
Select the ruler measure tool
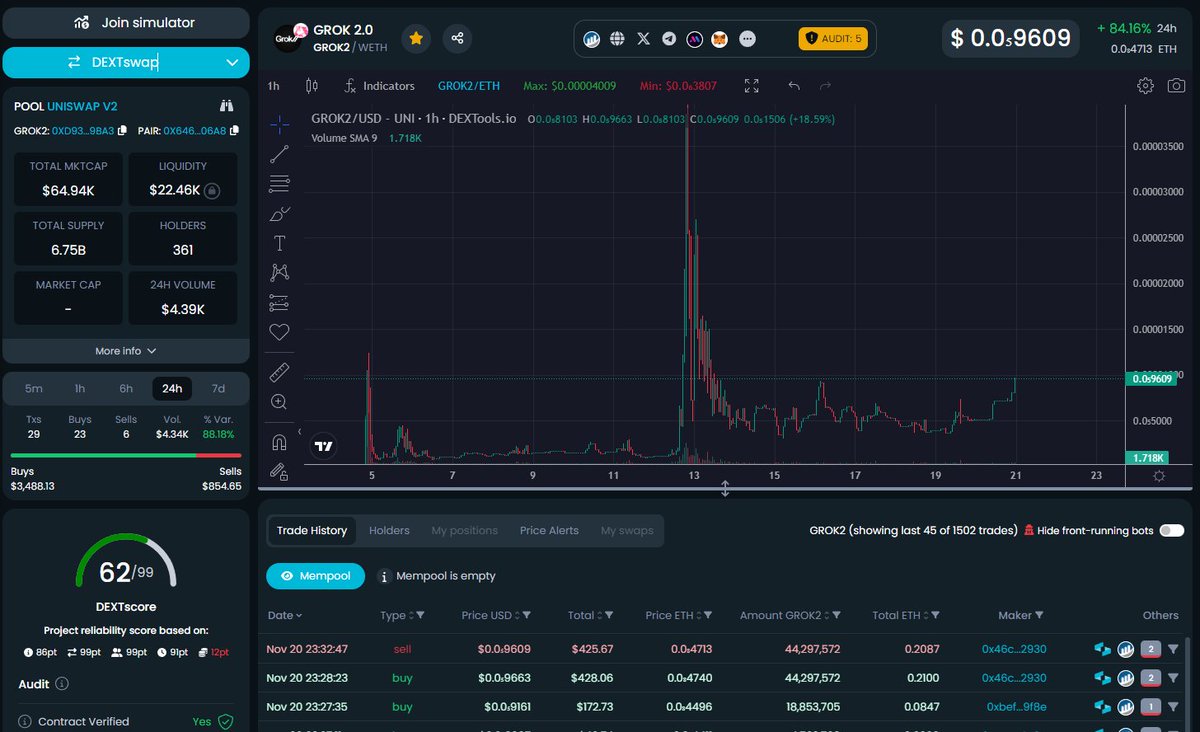279,372
